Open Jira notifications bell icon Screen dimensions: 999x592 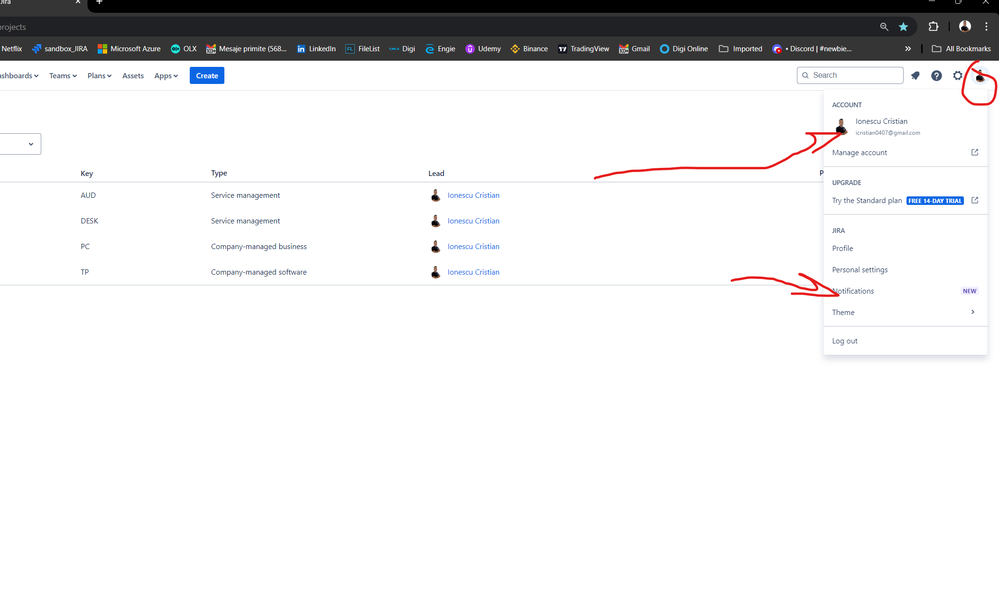pos(915,76)
